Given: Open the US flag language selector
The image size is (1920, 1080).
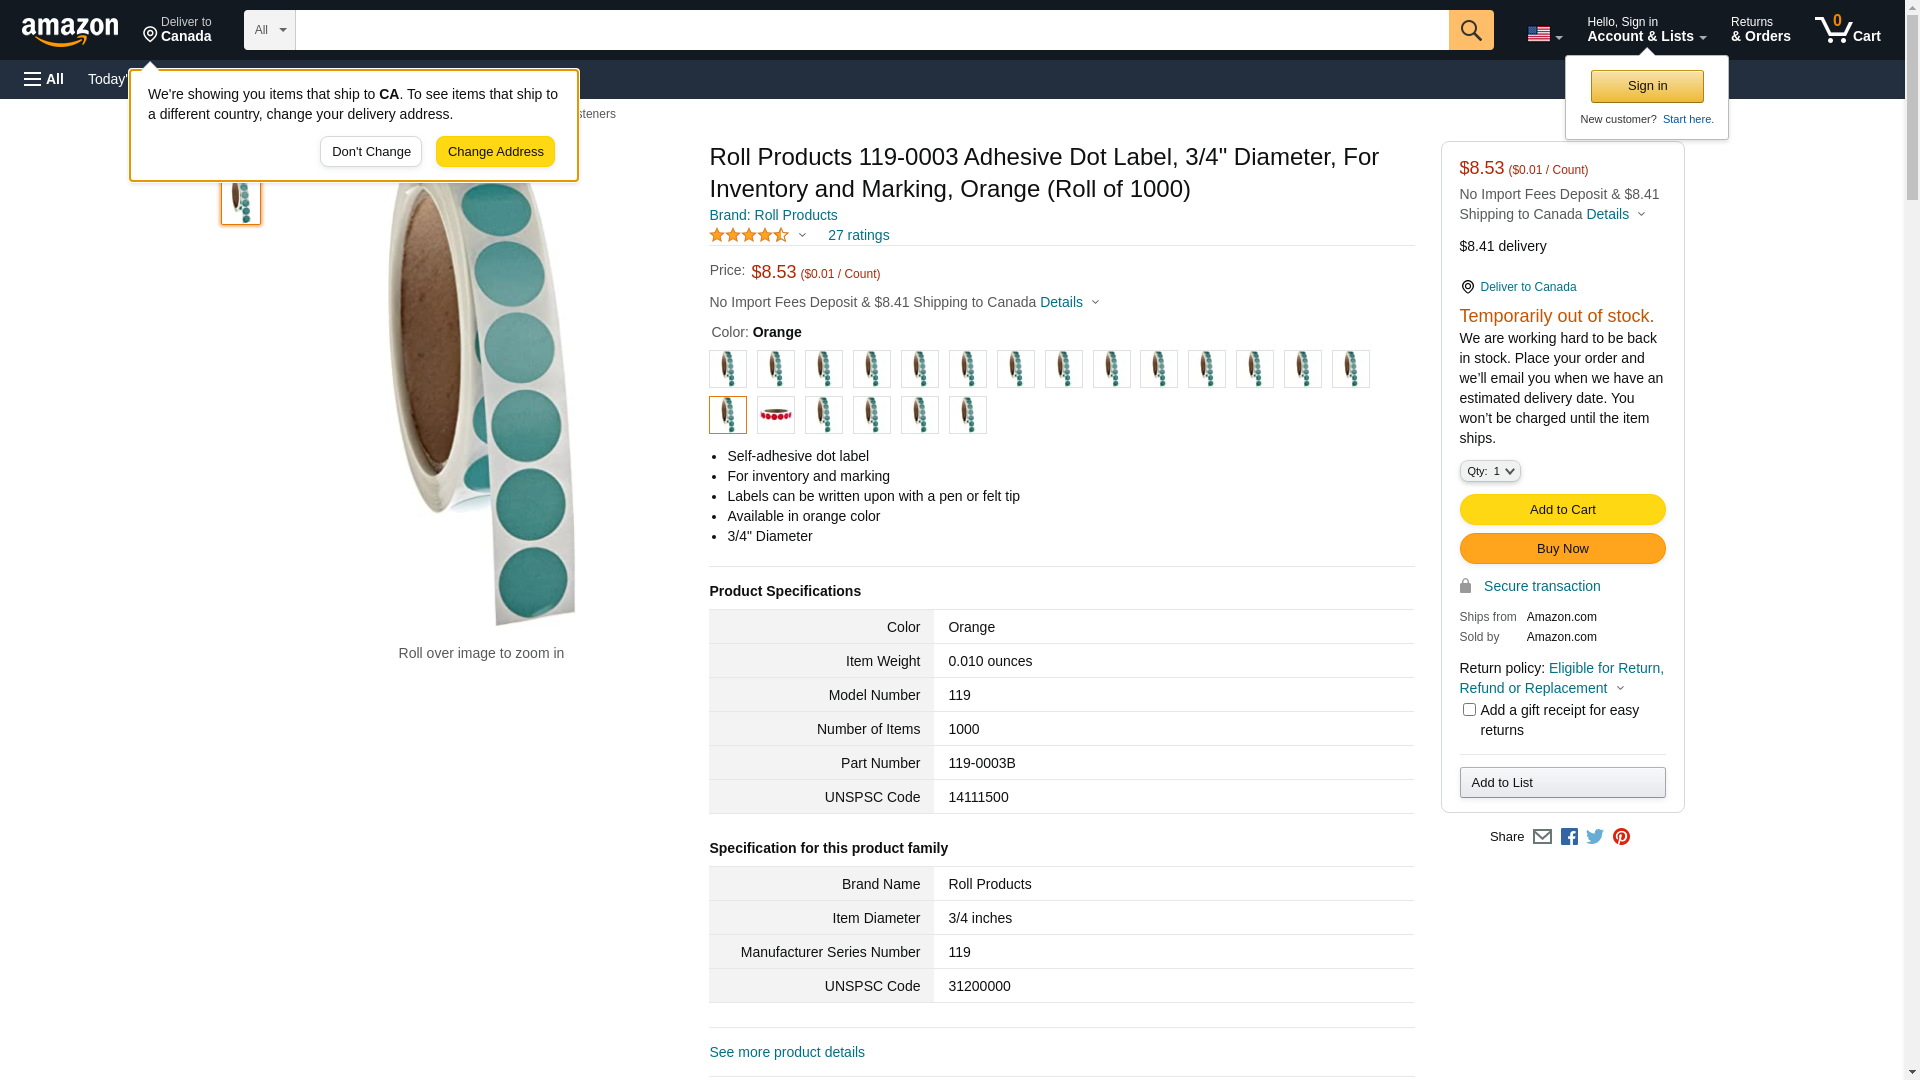Looking at the screenshot, I should [1544, 34].
